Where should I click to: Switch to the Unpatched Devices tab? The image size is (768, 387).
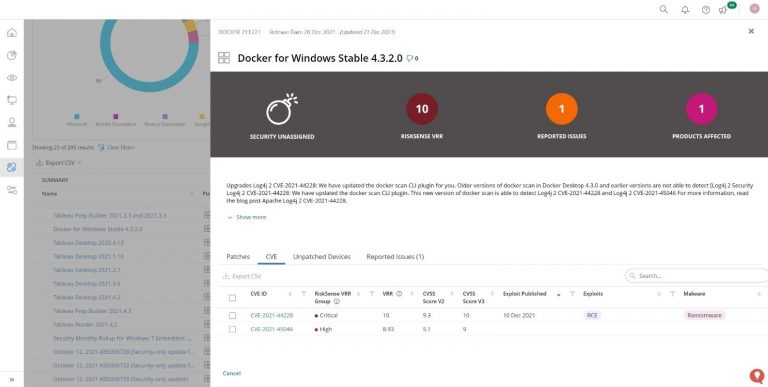[322, 257]
